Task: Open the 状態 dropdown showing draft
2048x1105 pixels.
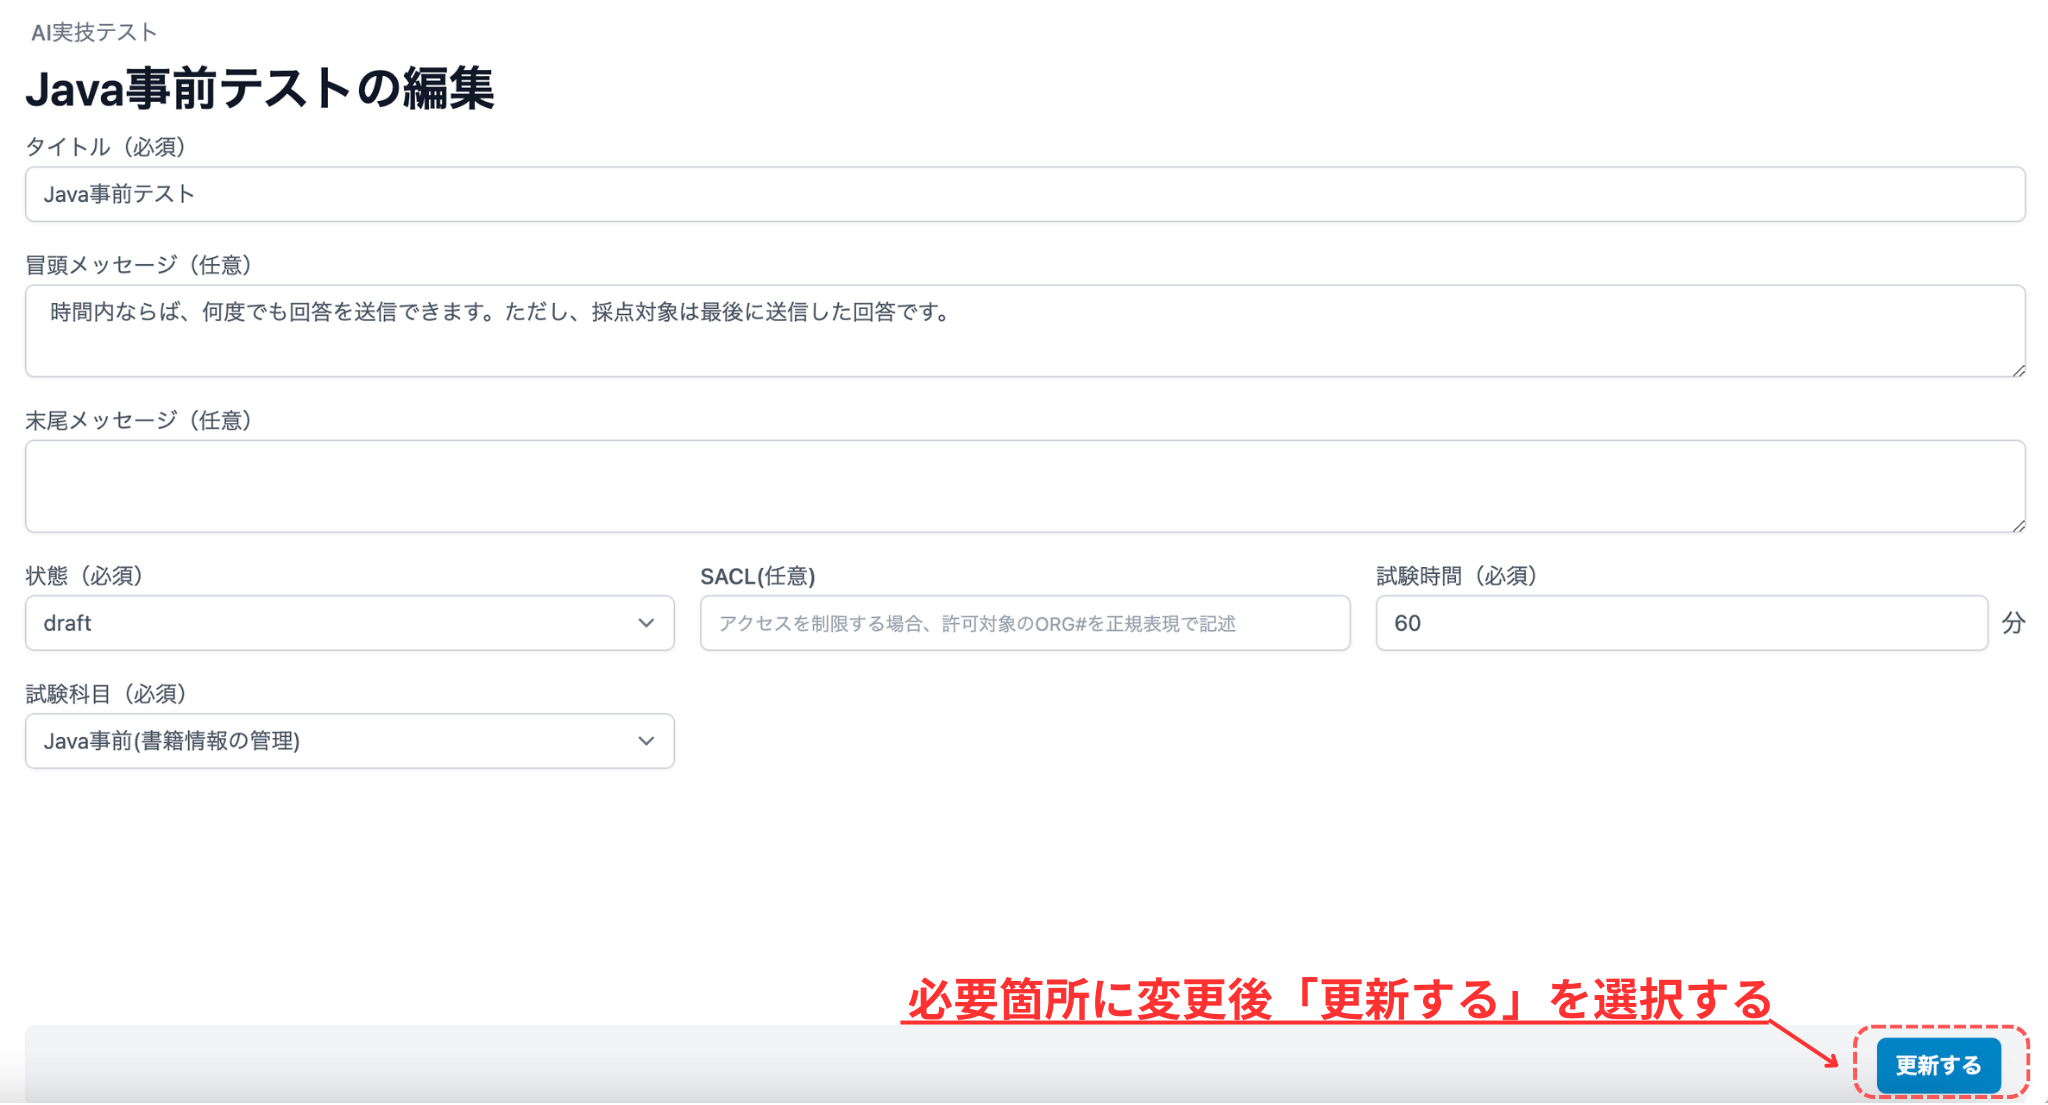Action: [349, 623]
